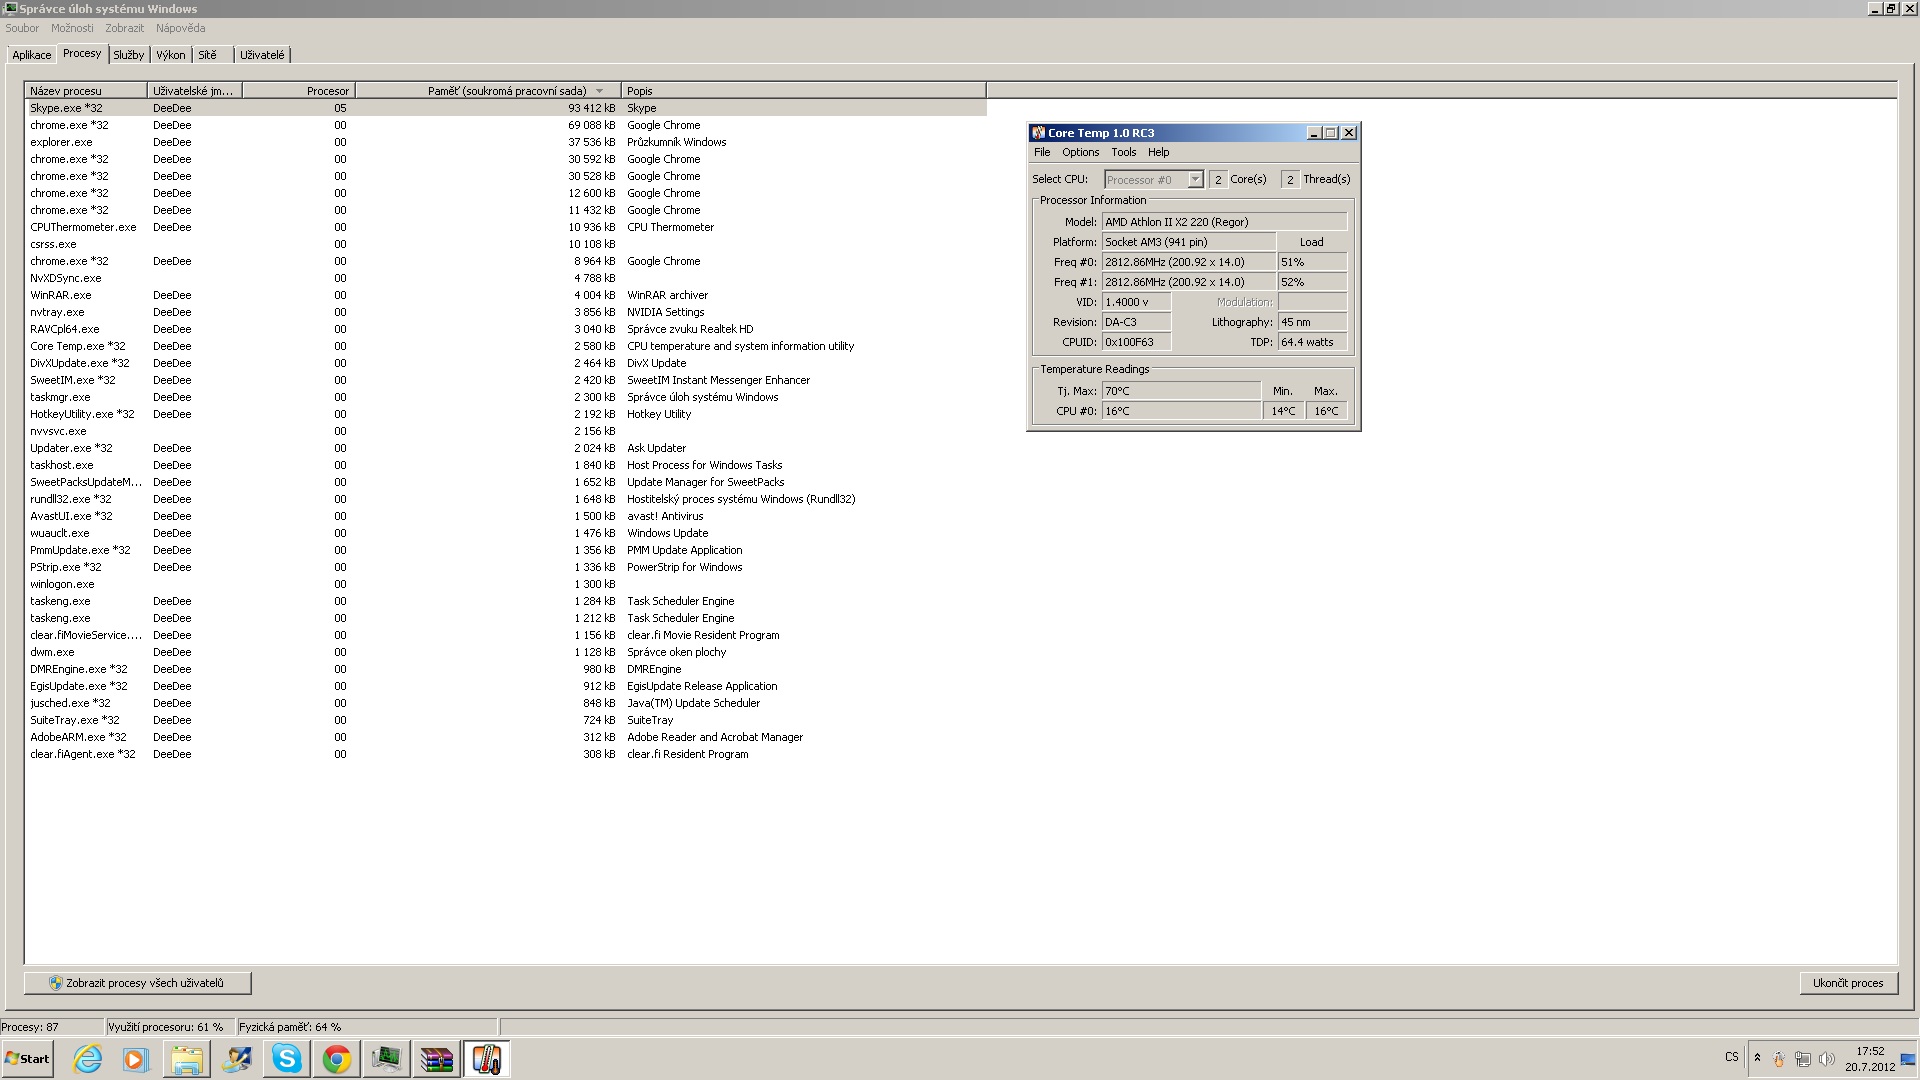Select the AvastUI.exe *32 process
This screenshot has height=1080, width=1920.
[x=506, y=516]
